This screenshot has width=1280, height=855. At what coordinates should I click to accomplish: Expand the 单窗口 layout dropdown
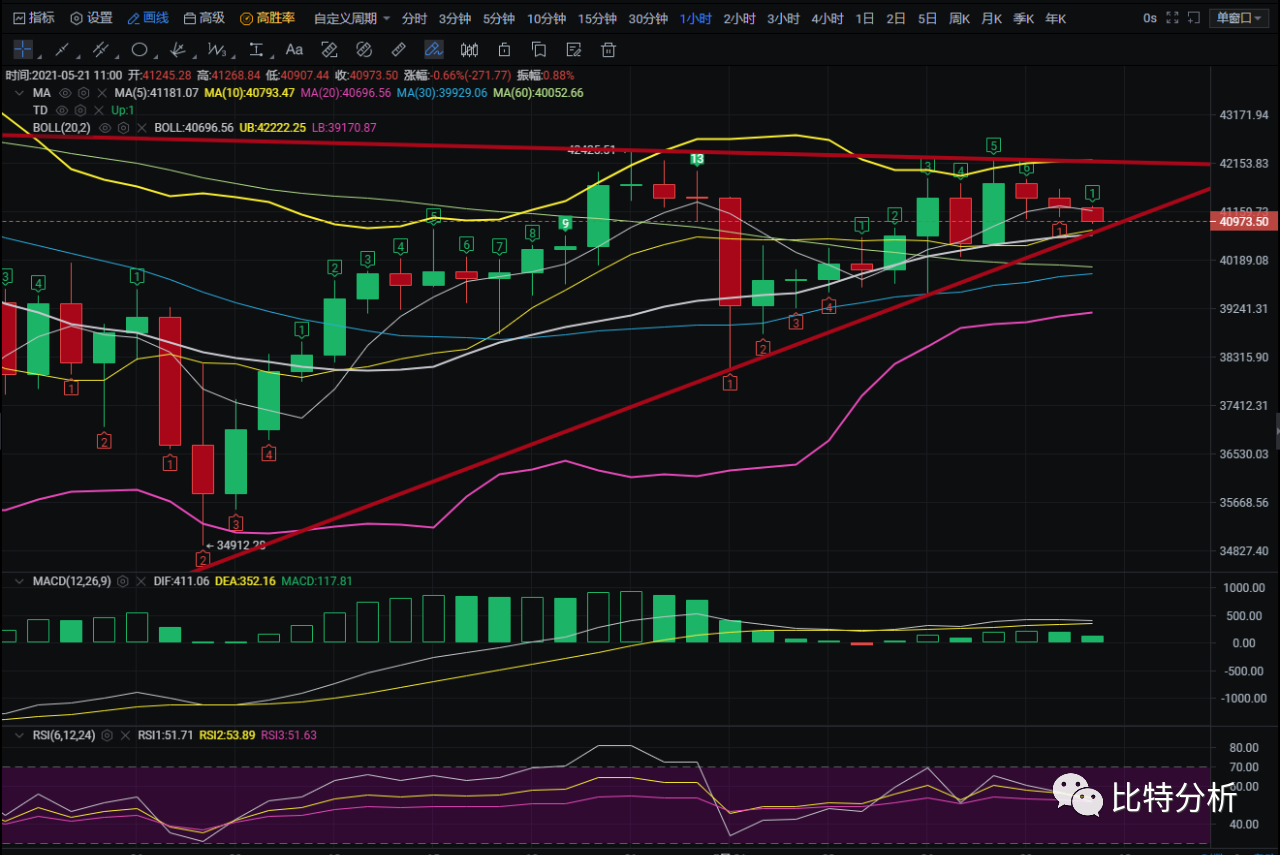point(1238,18)
